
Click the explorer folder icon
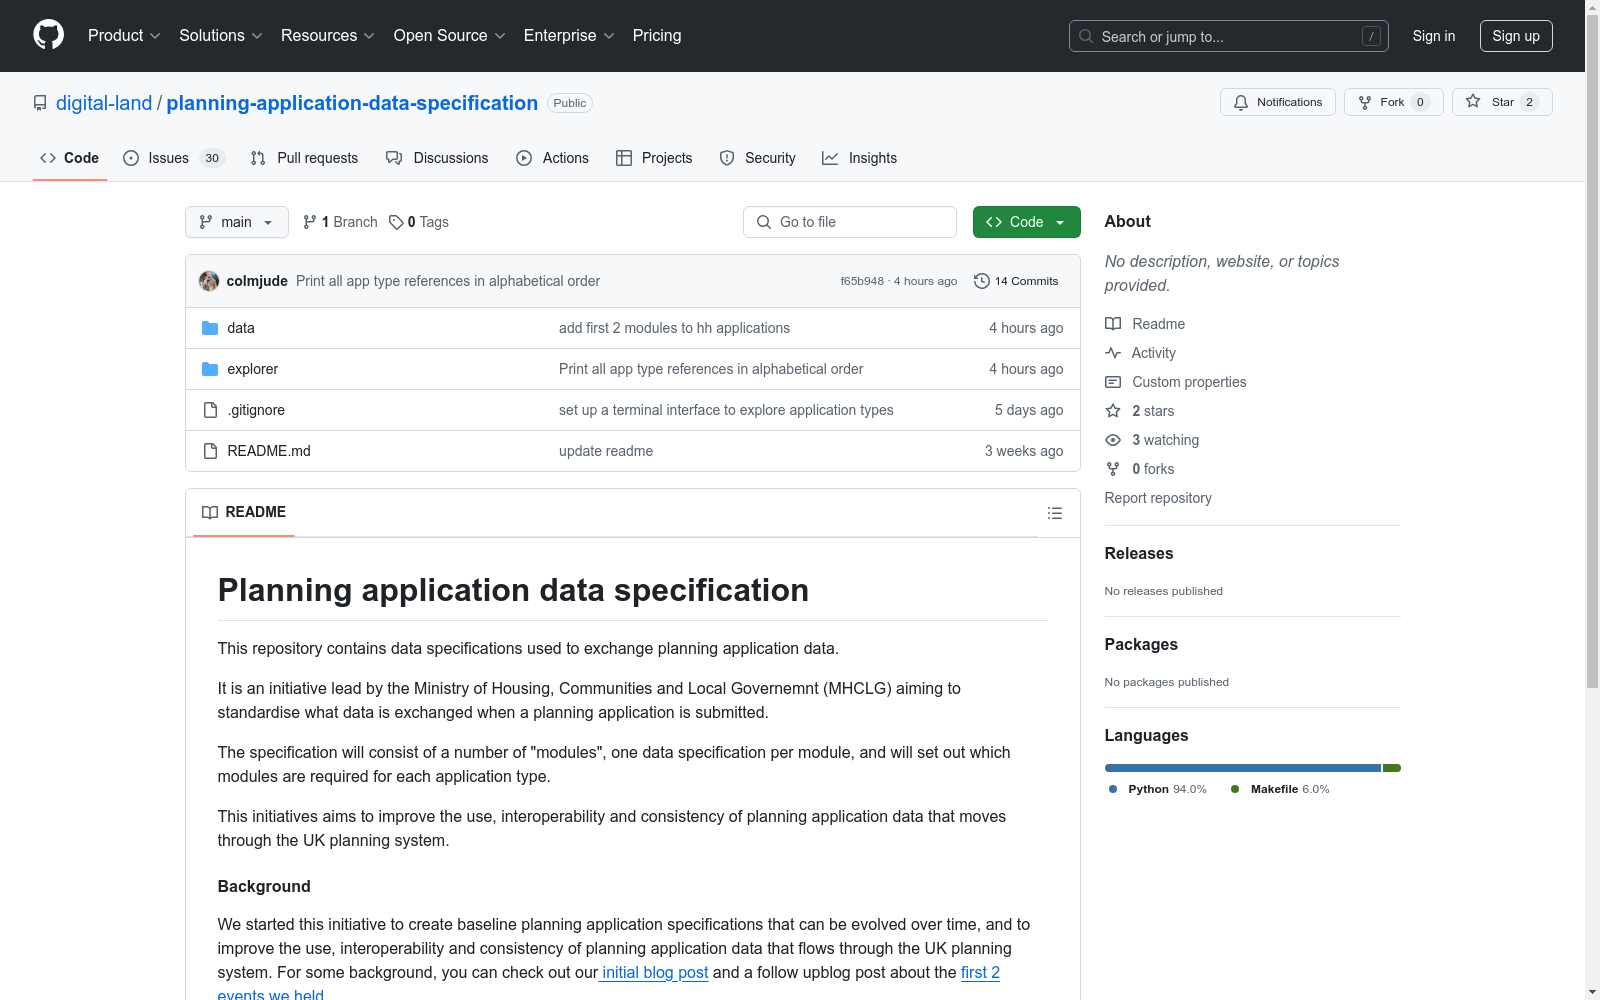[210, 369]
